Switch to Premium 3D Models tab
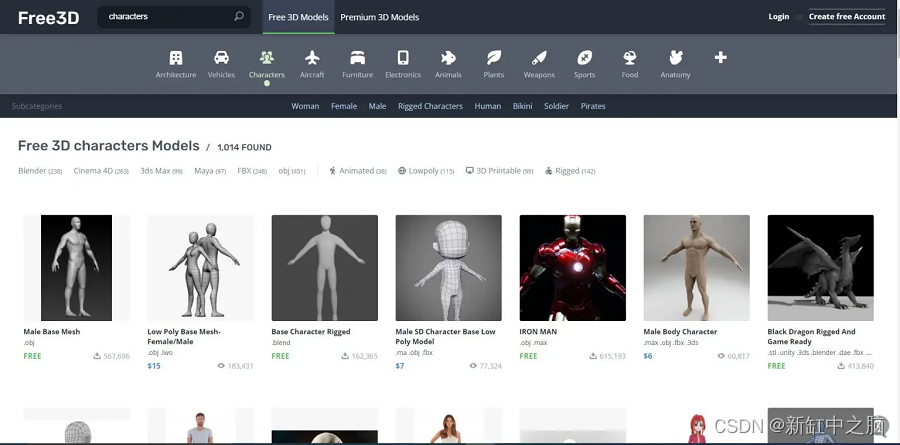The height and width of the screenshot is (445, 900). 379,17
